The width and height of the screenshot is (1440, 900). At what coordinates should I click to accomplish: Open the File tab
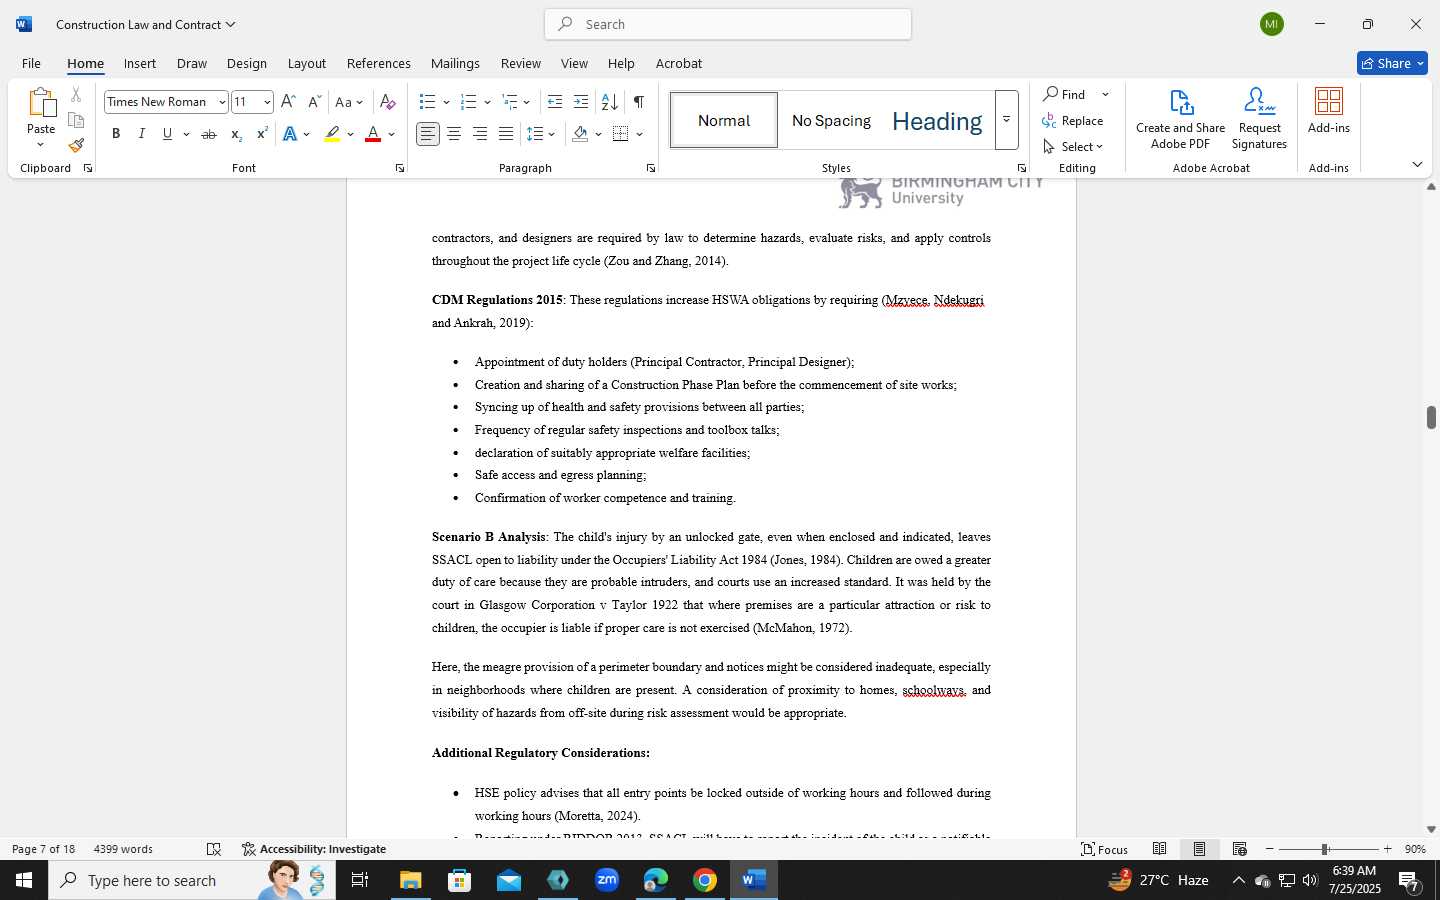click(x=31, y=63)
